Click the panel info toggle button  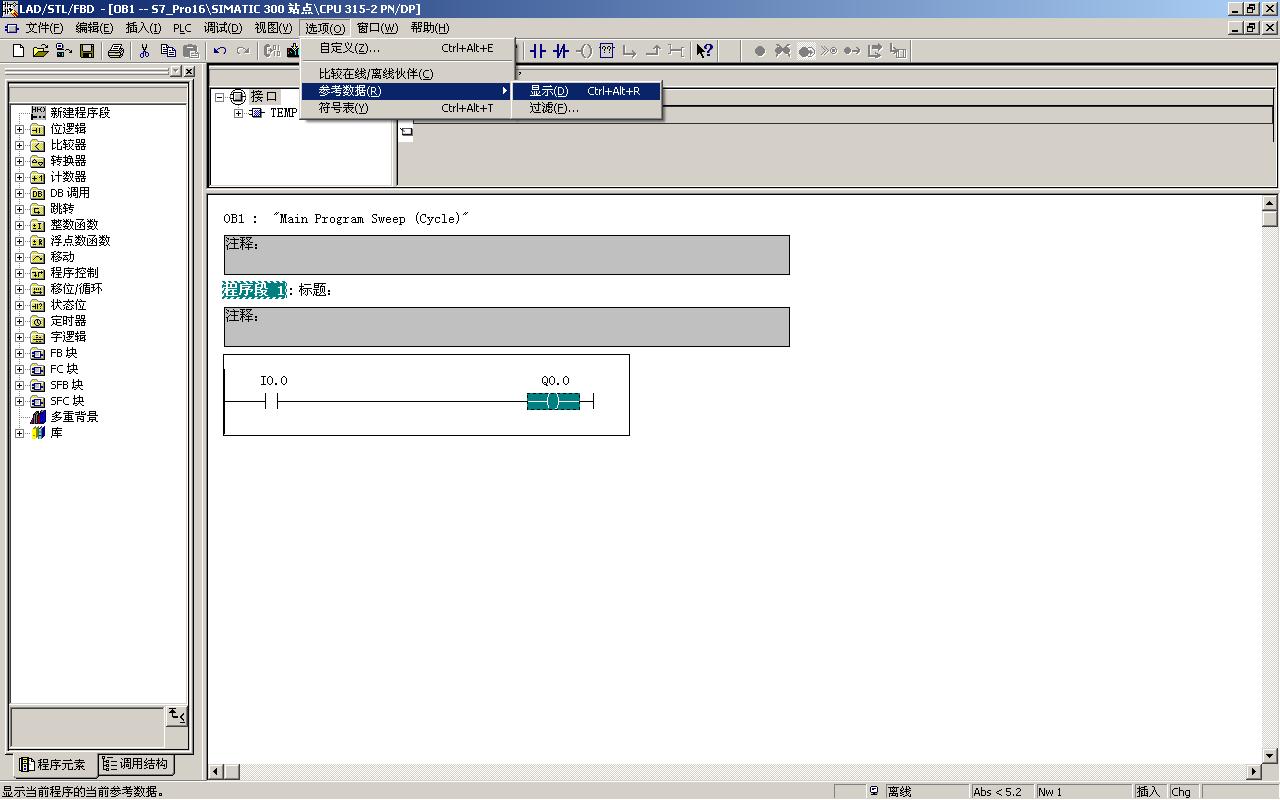[x=177, y=715]
